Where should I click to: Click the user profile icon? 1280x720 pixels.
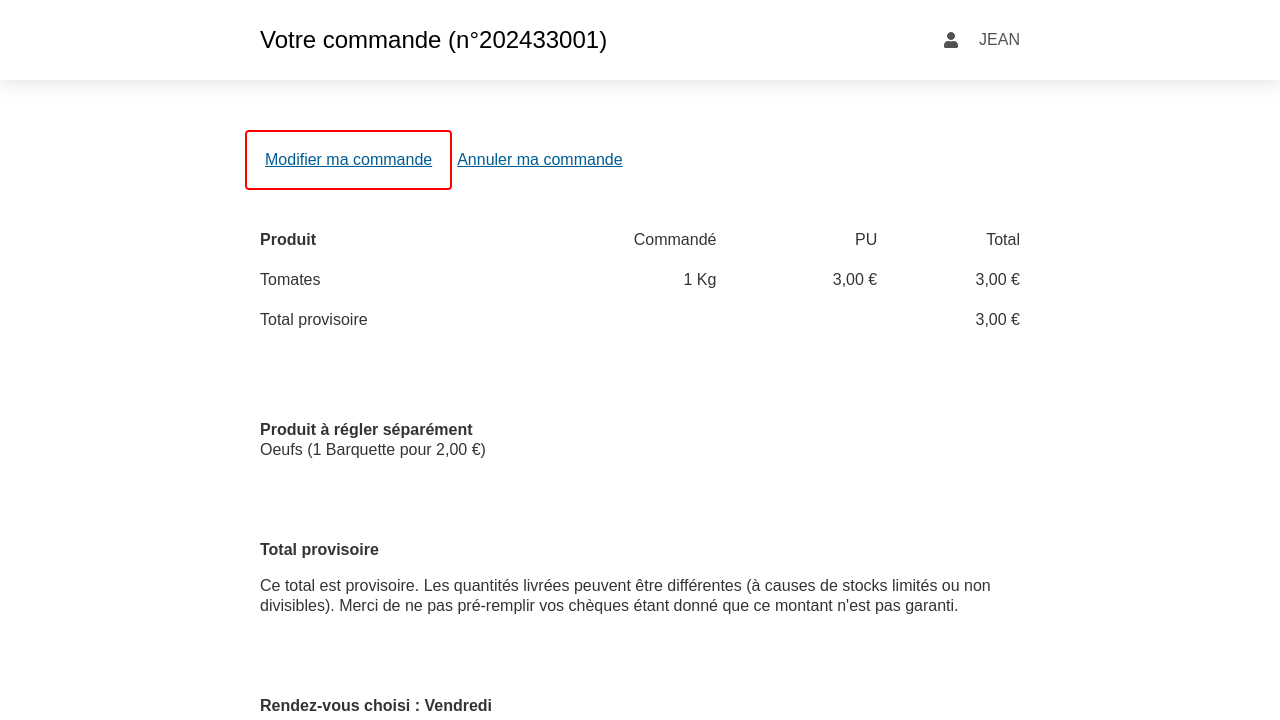[x=951, y=40]
